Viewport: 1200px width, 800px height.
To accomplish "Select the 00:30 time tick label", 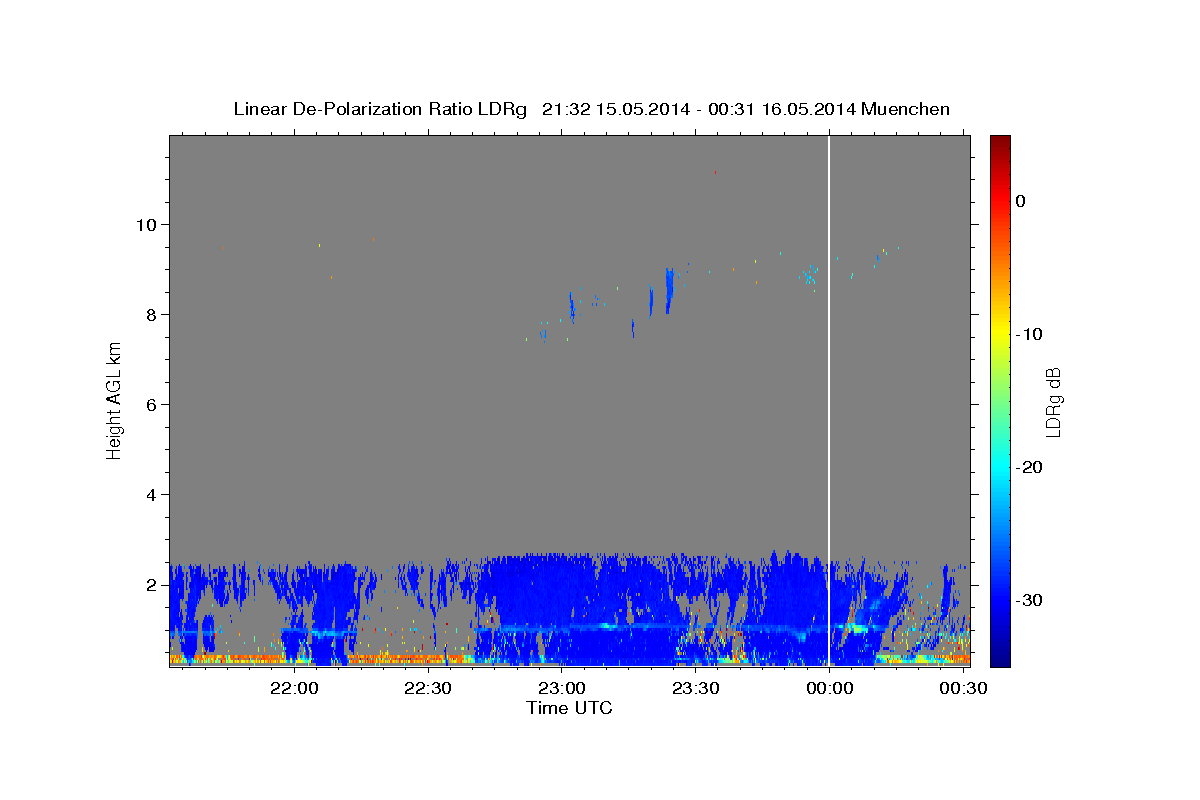I will point(963,689).
